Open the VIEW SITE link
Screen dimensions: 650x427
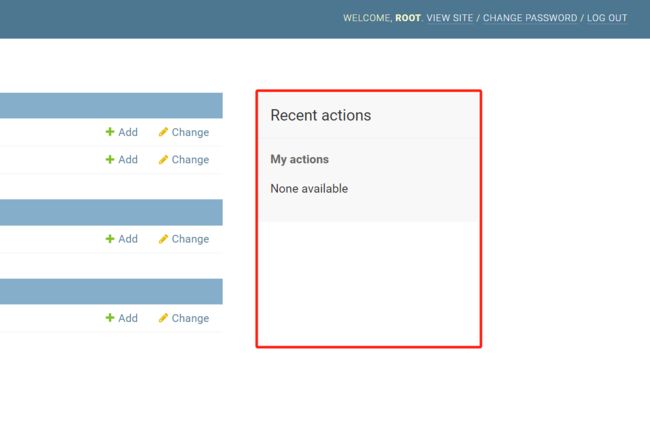click(450, 18)
